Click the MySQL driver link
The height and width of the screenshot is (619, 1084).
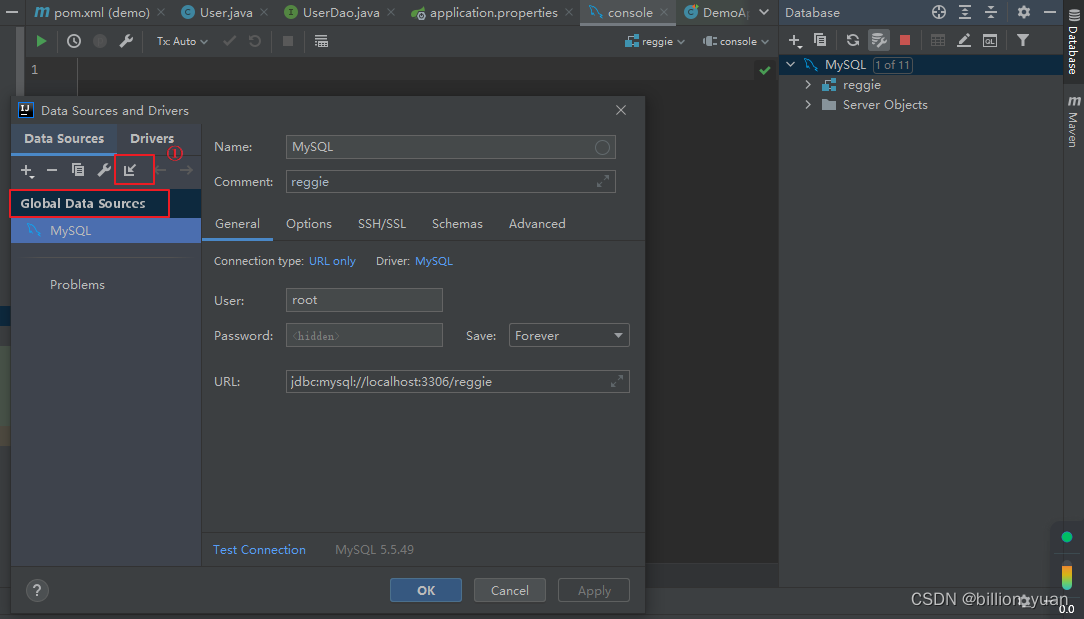(433, 261)
